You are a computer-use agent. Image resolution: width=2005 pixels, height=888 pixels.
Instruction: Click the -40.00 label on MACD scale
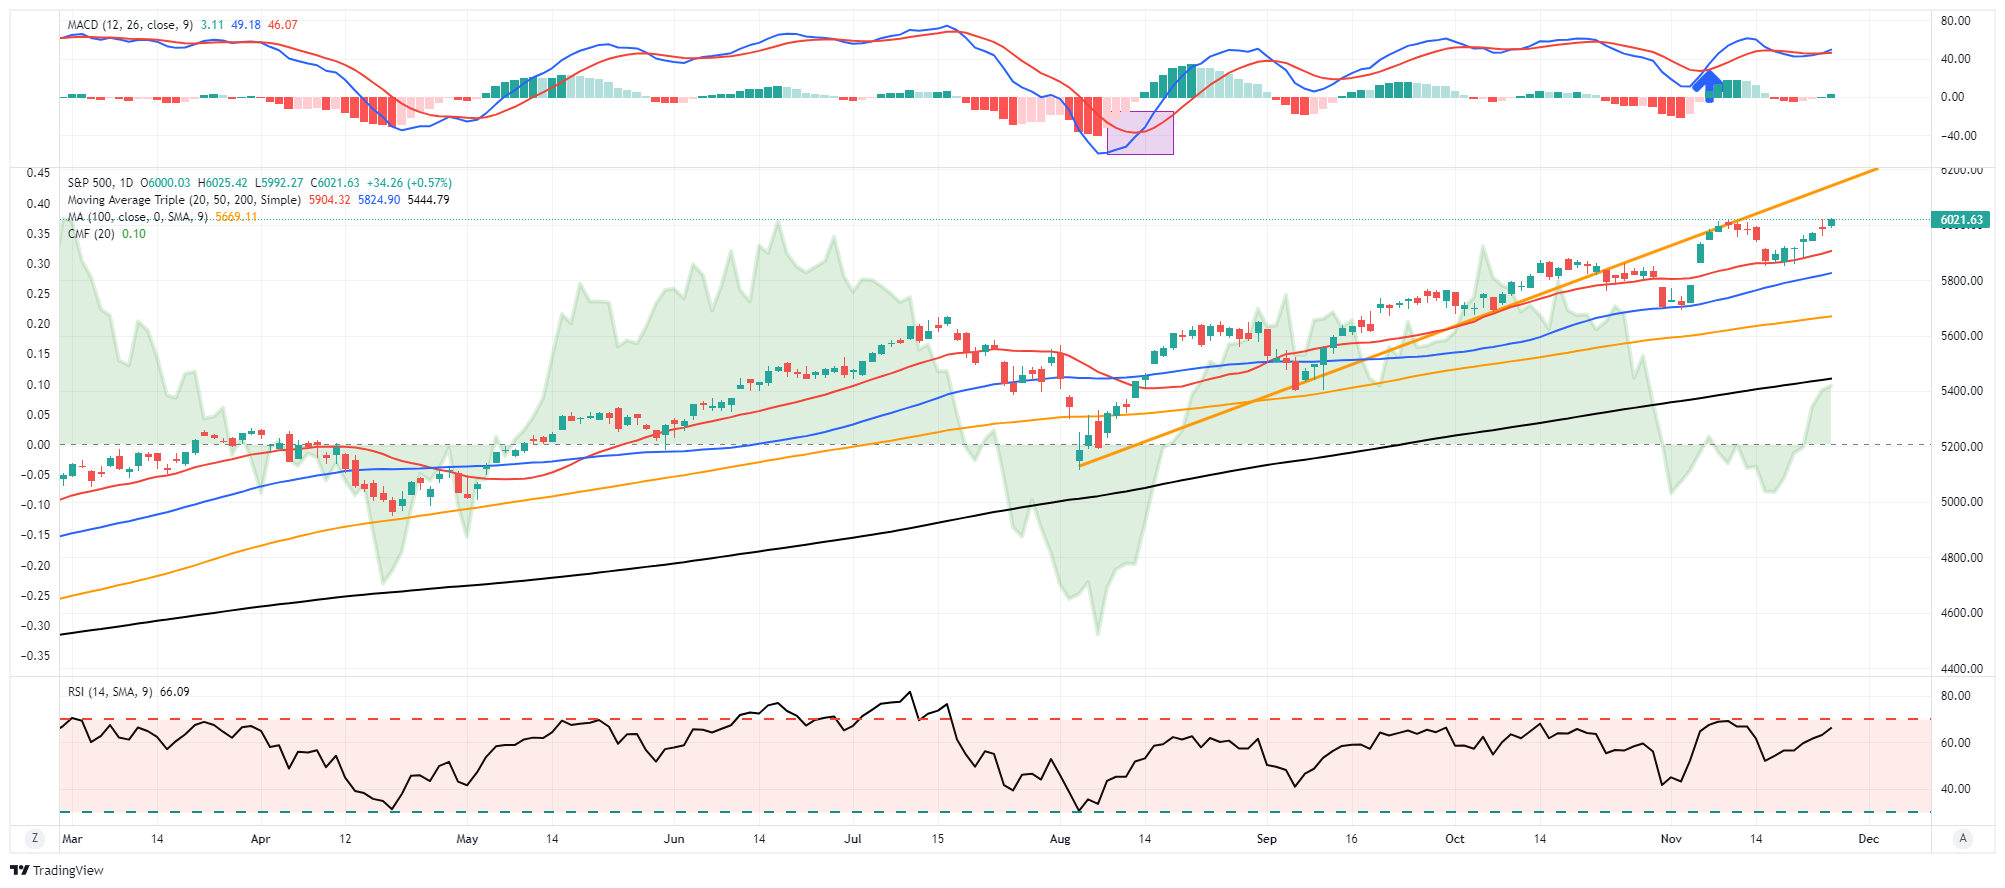tap(1958, 136)
